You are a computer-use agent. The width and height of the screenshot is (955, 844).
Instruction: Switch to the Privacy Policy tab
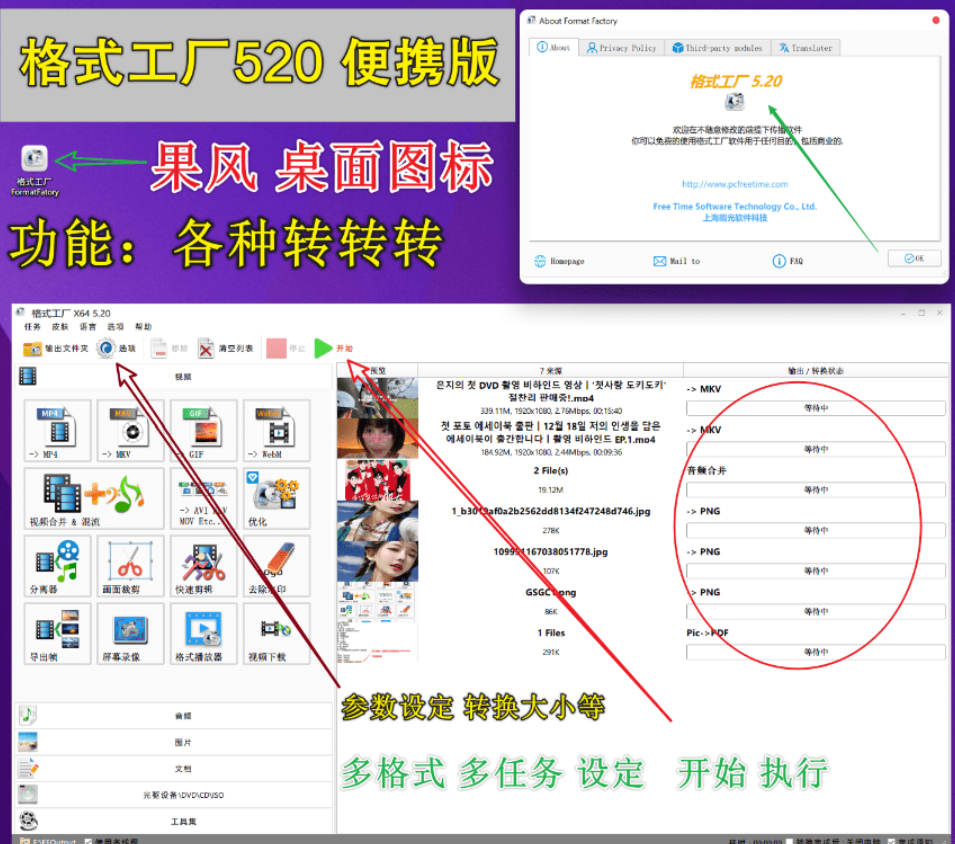pos(621,47)
